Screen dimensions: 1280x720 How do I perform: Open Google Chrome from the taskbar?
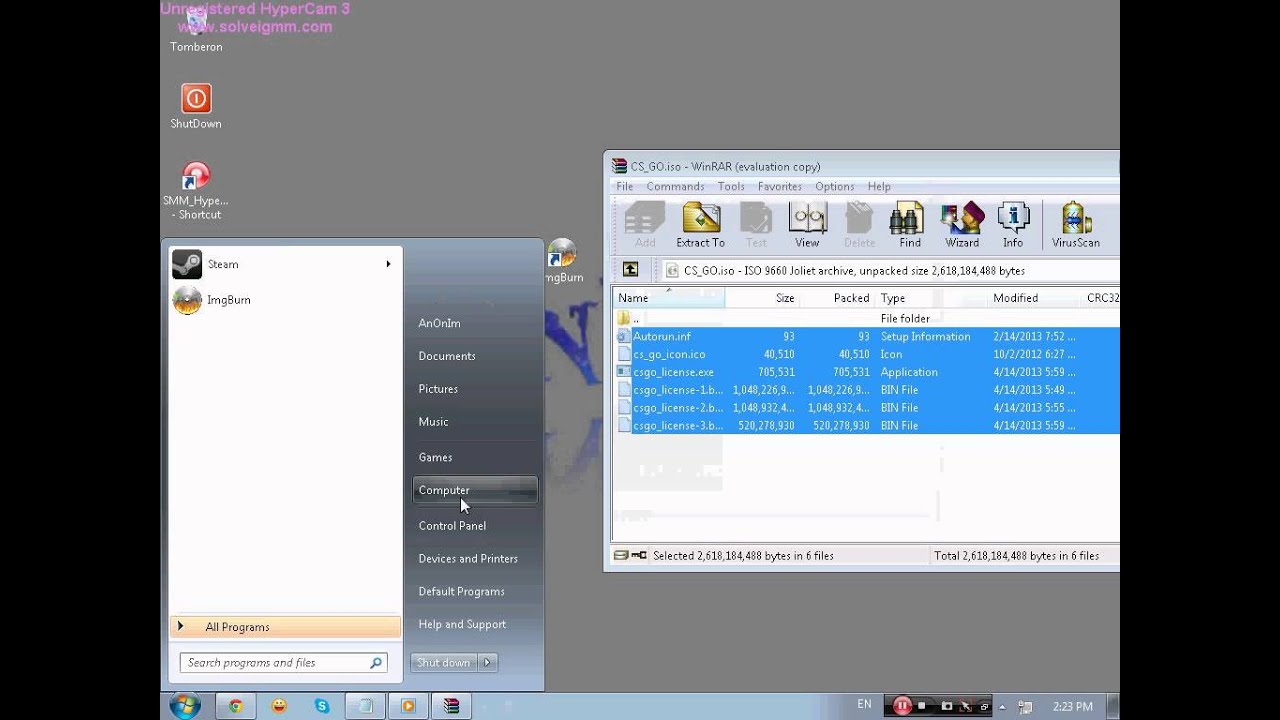pos(236,706)
